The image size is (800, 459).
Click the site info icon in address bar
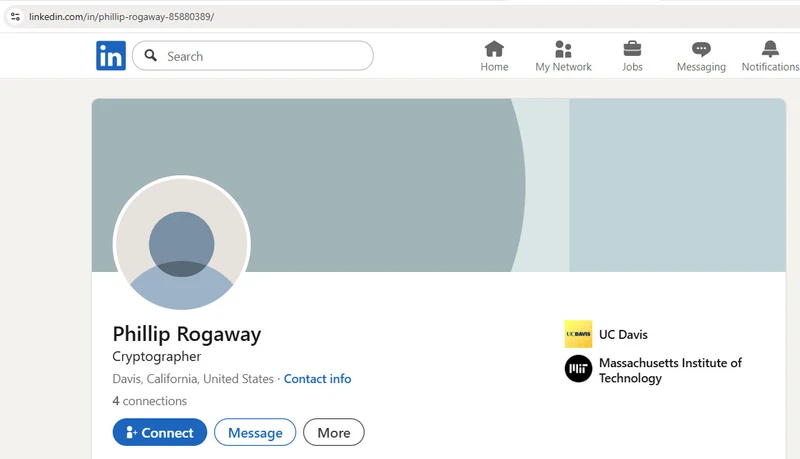click(15, 16)
